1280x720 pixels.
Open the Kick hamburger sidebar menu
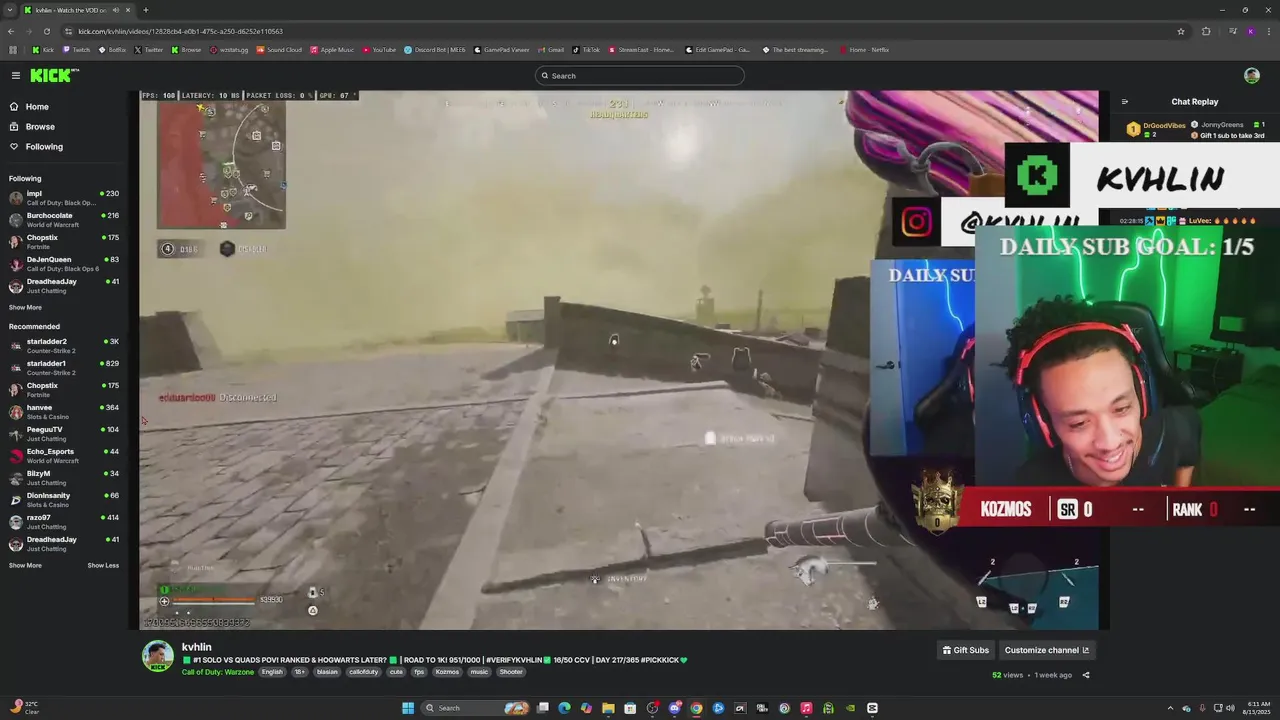tap(16, 75)
